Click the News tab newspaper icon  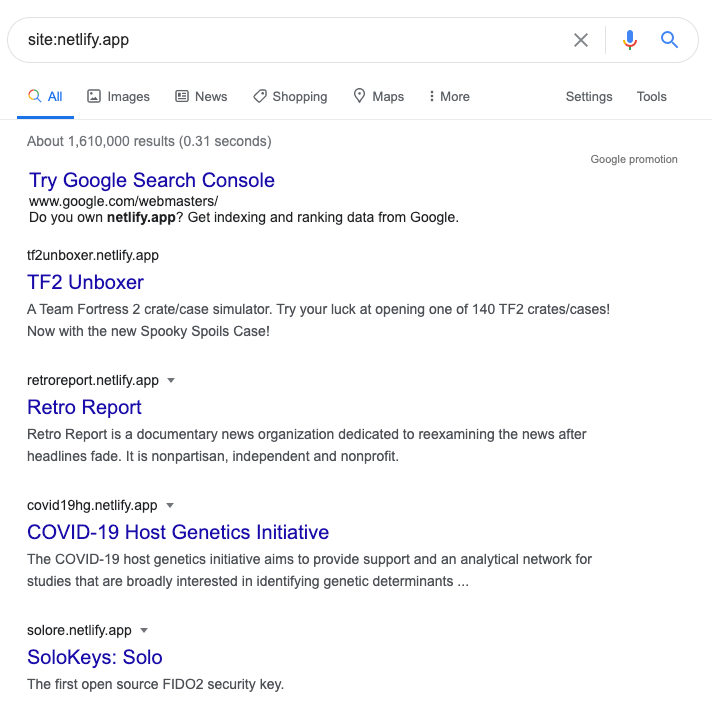[182, 96]
